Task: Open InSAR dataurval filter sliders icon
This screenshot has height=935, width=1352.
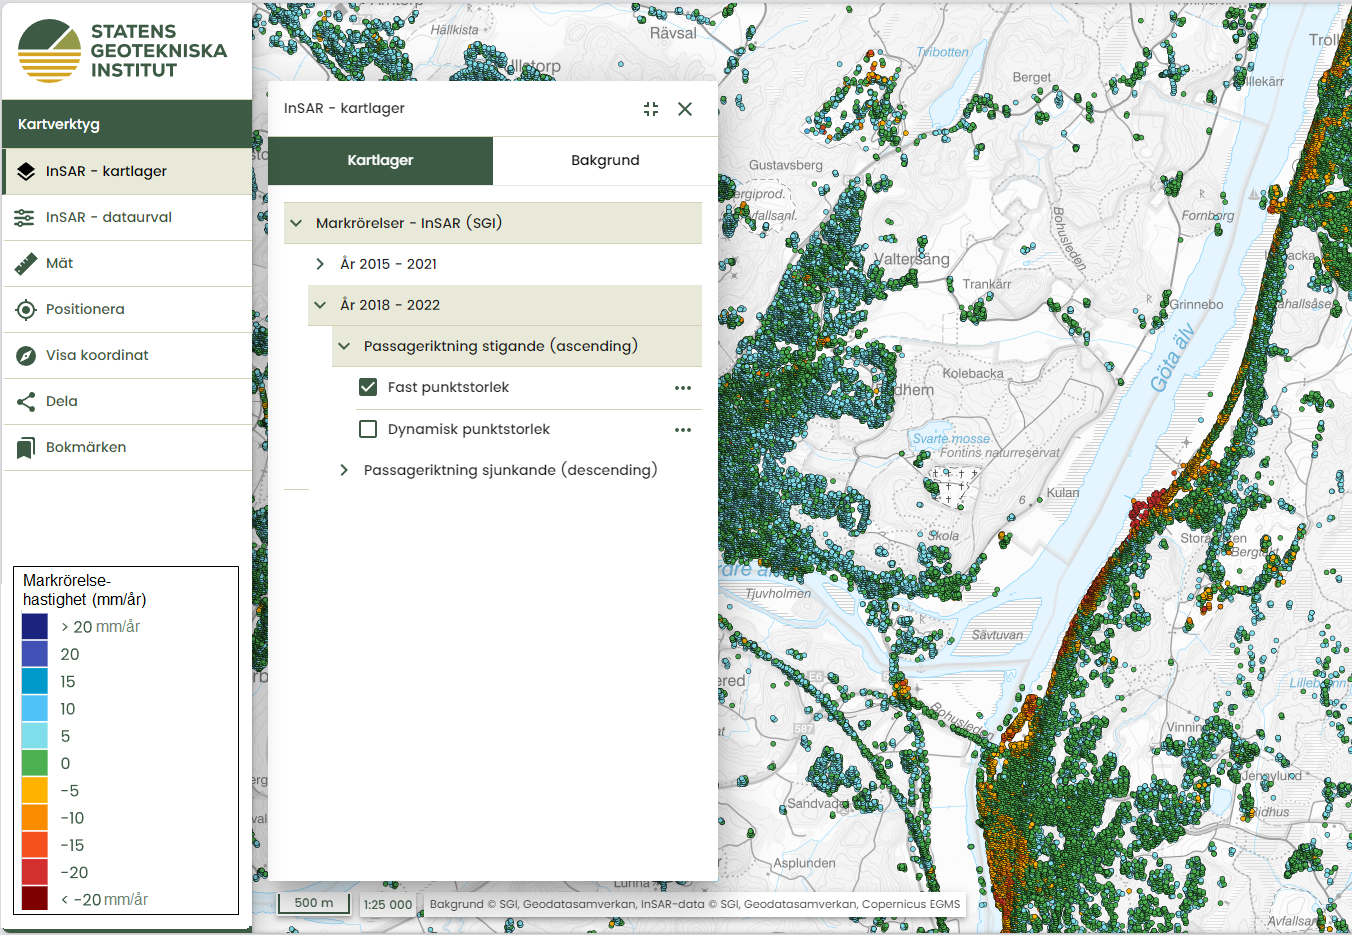Action: click(25, 218)
